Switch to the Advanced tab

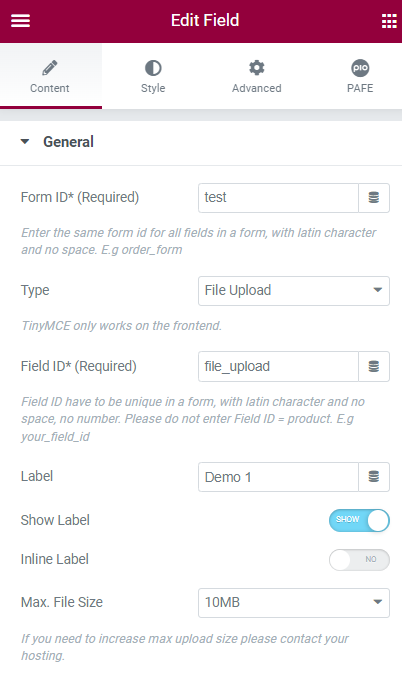tap(257, 76)
